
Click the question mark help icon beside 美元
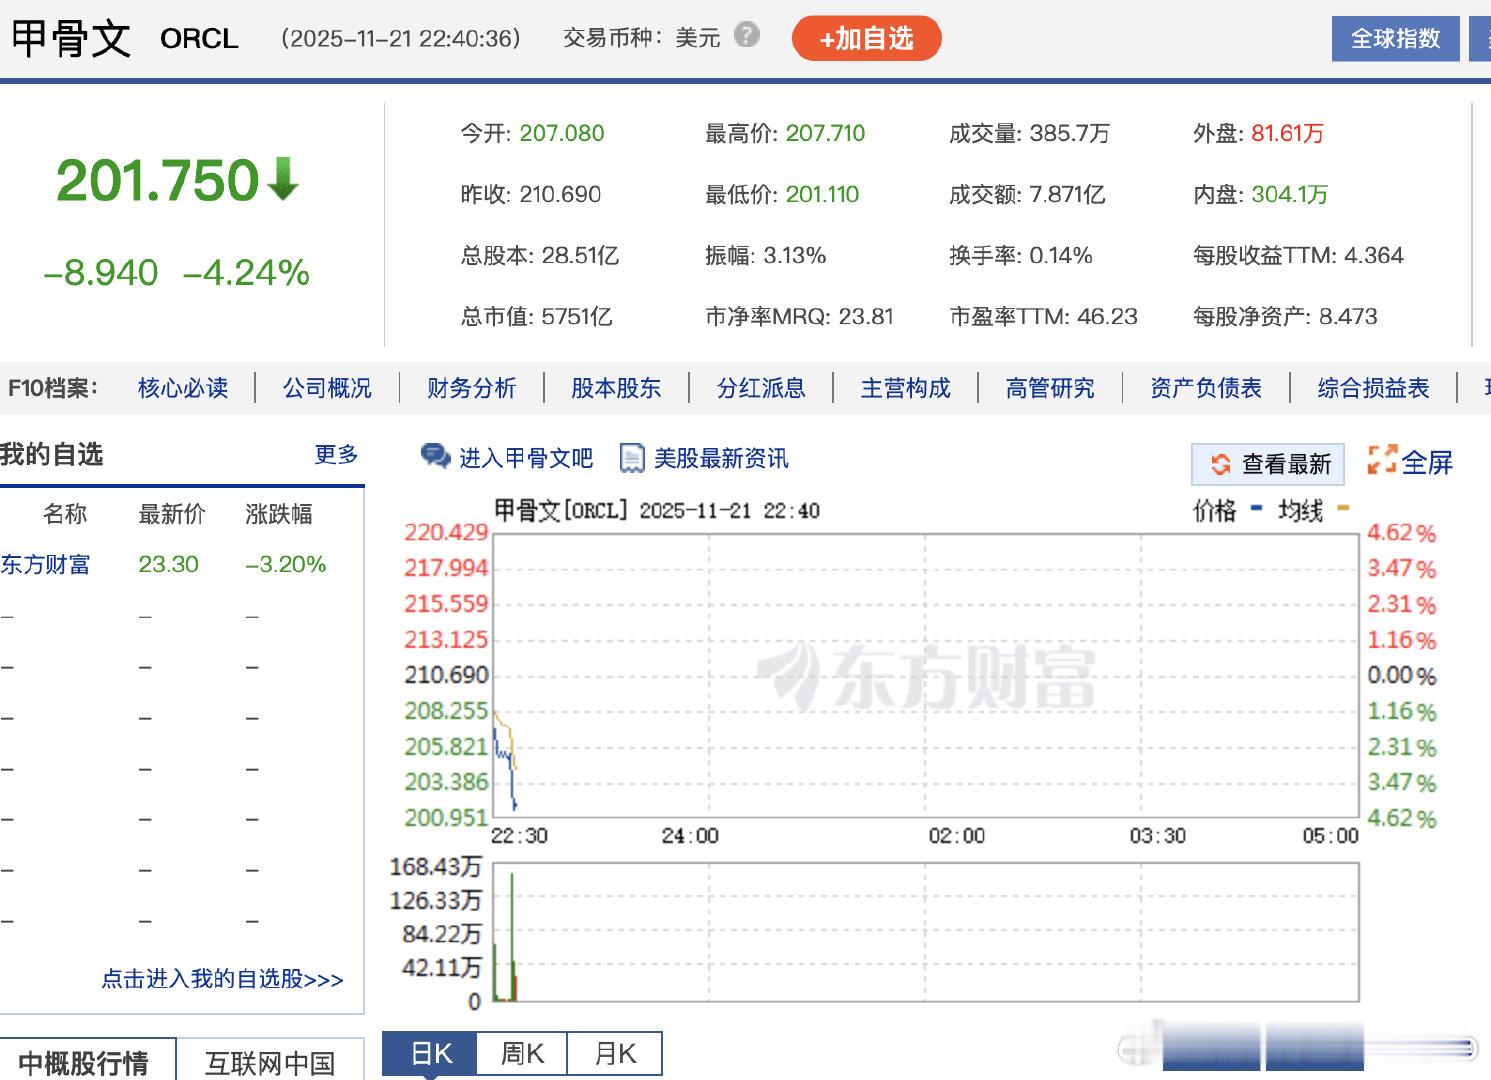click(746, 36)
